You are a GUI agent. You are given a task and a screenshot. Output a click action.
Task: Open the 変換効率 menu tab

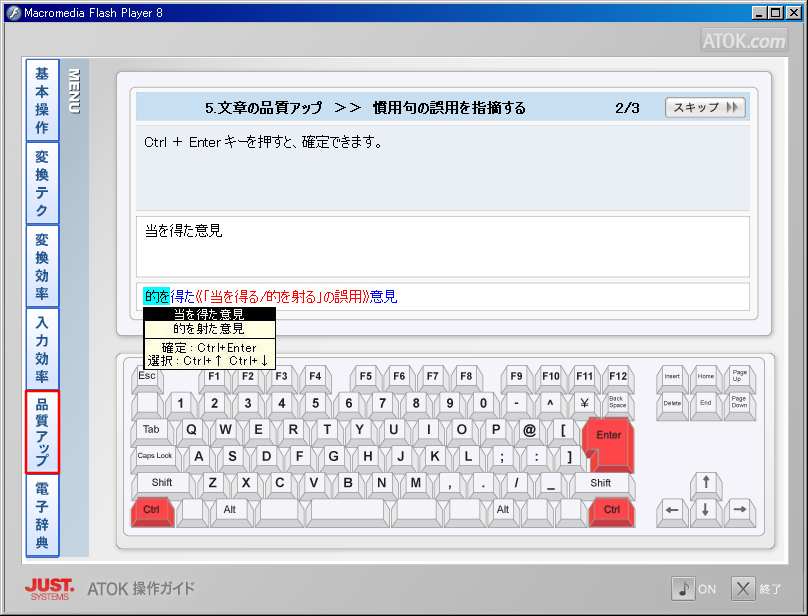tap(42, 266)
